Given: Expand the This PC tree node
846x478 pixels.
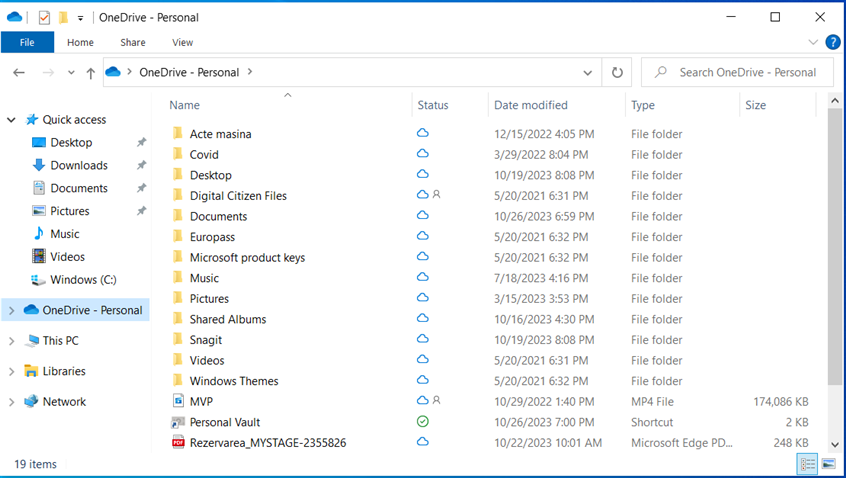Looking at the screenshot, I should [11, 341].
